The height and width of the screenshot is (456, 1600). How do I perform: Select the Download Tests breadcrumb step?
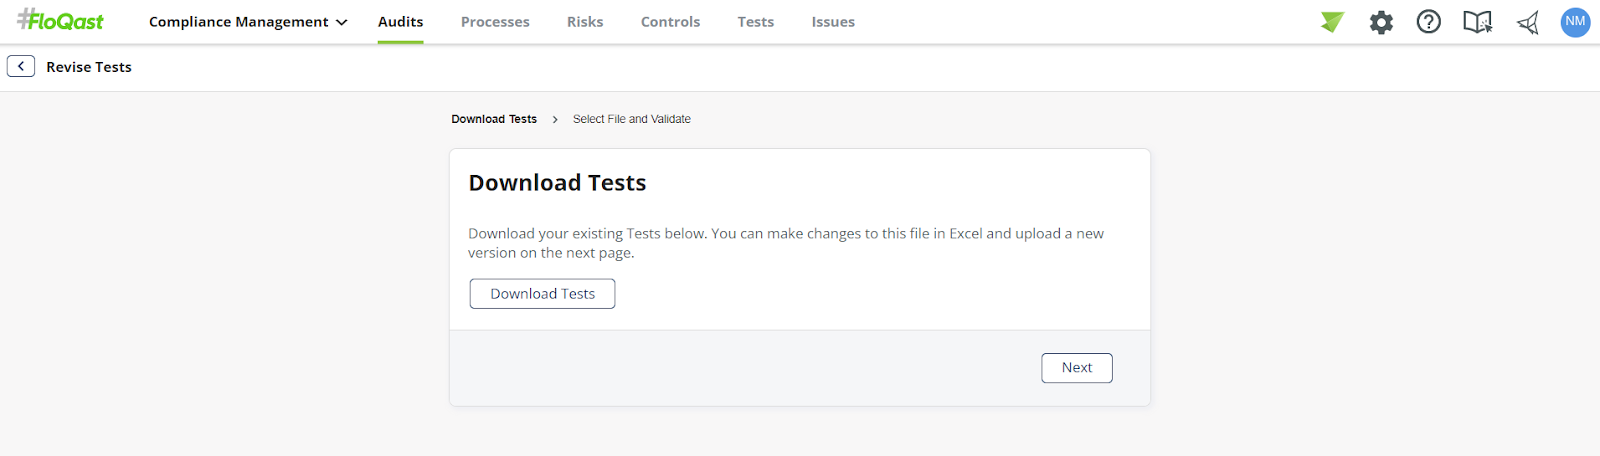(x=494, y=119)
